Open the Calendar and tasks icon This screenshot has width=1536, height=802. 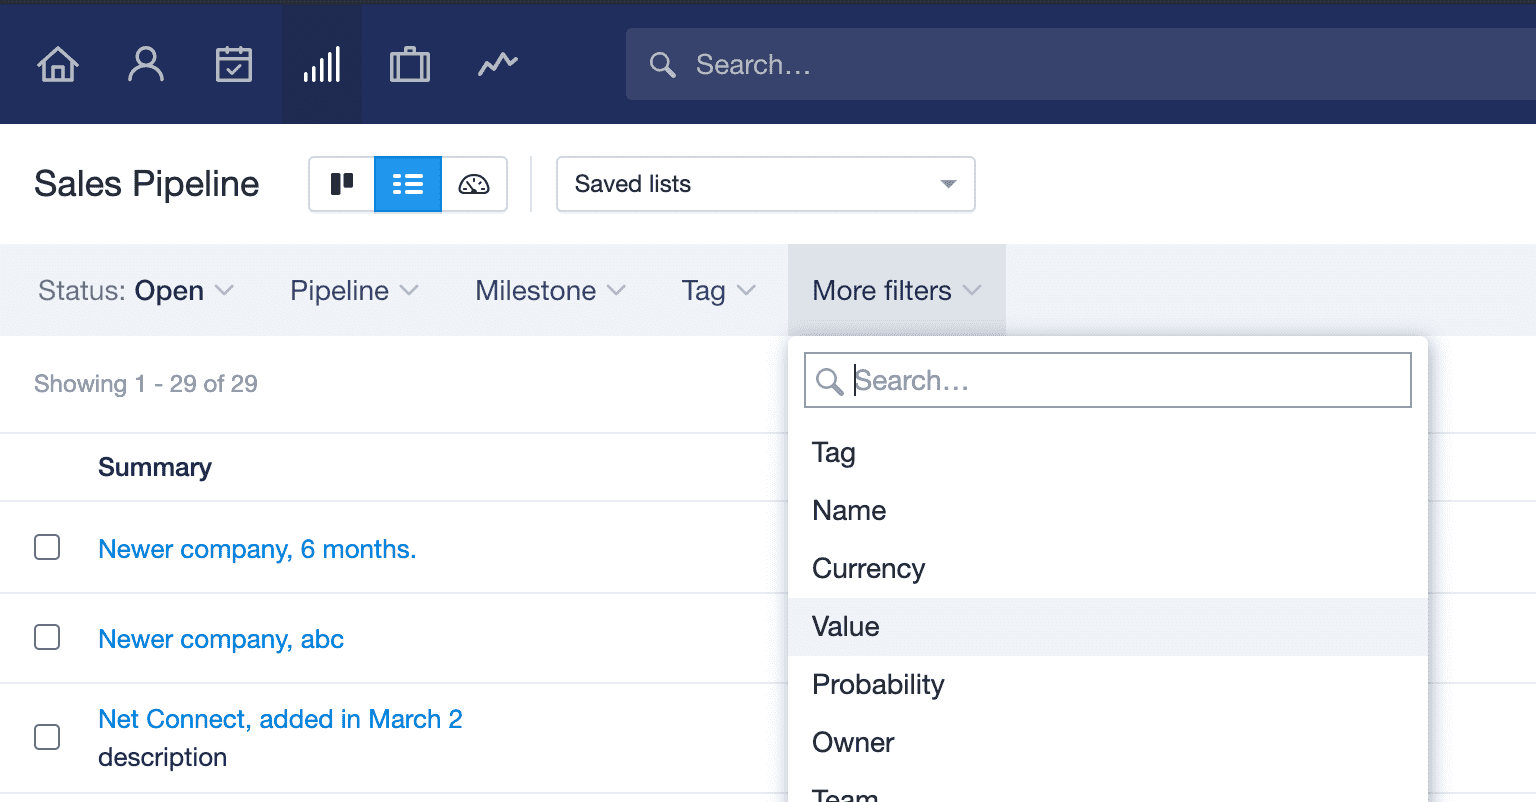pos(234,65)
